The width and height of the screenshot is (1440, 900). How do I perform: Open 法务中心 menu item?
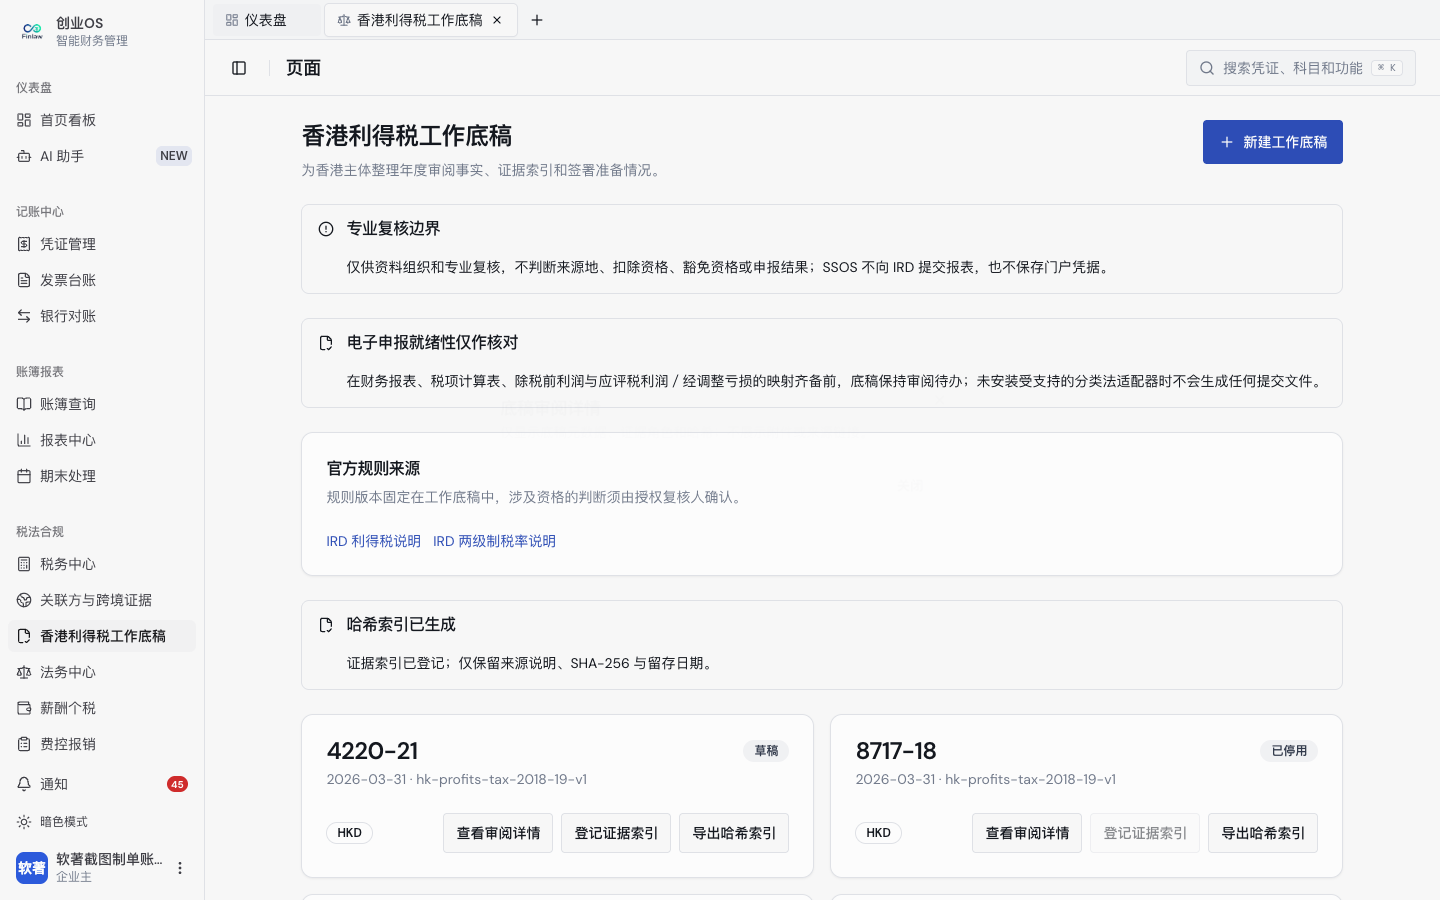102,672
